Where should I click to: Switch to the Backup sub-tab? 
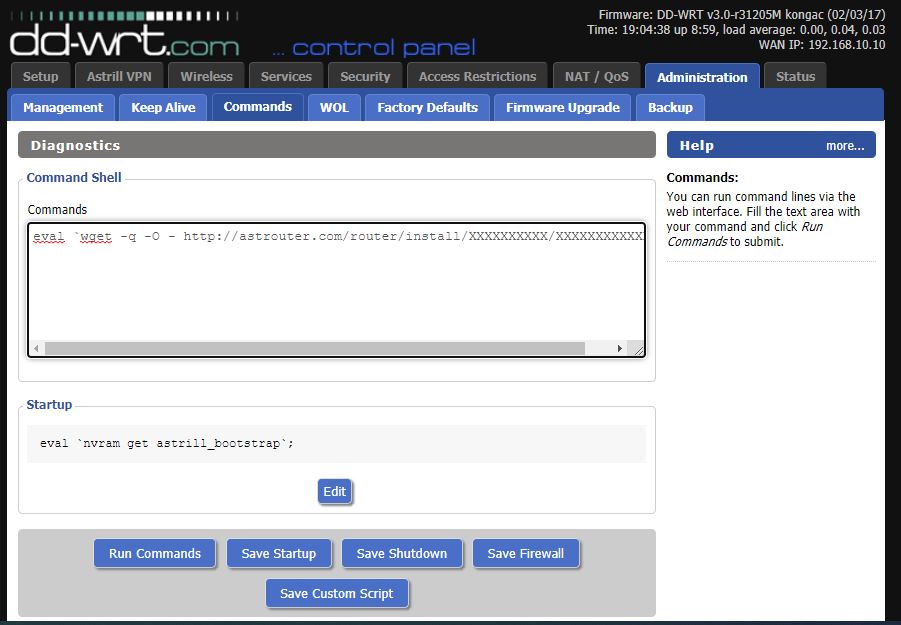tap(670, 107)
